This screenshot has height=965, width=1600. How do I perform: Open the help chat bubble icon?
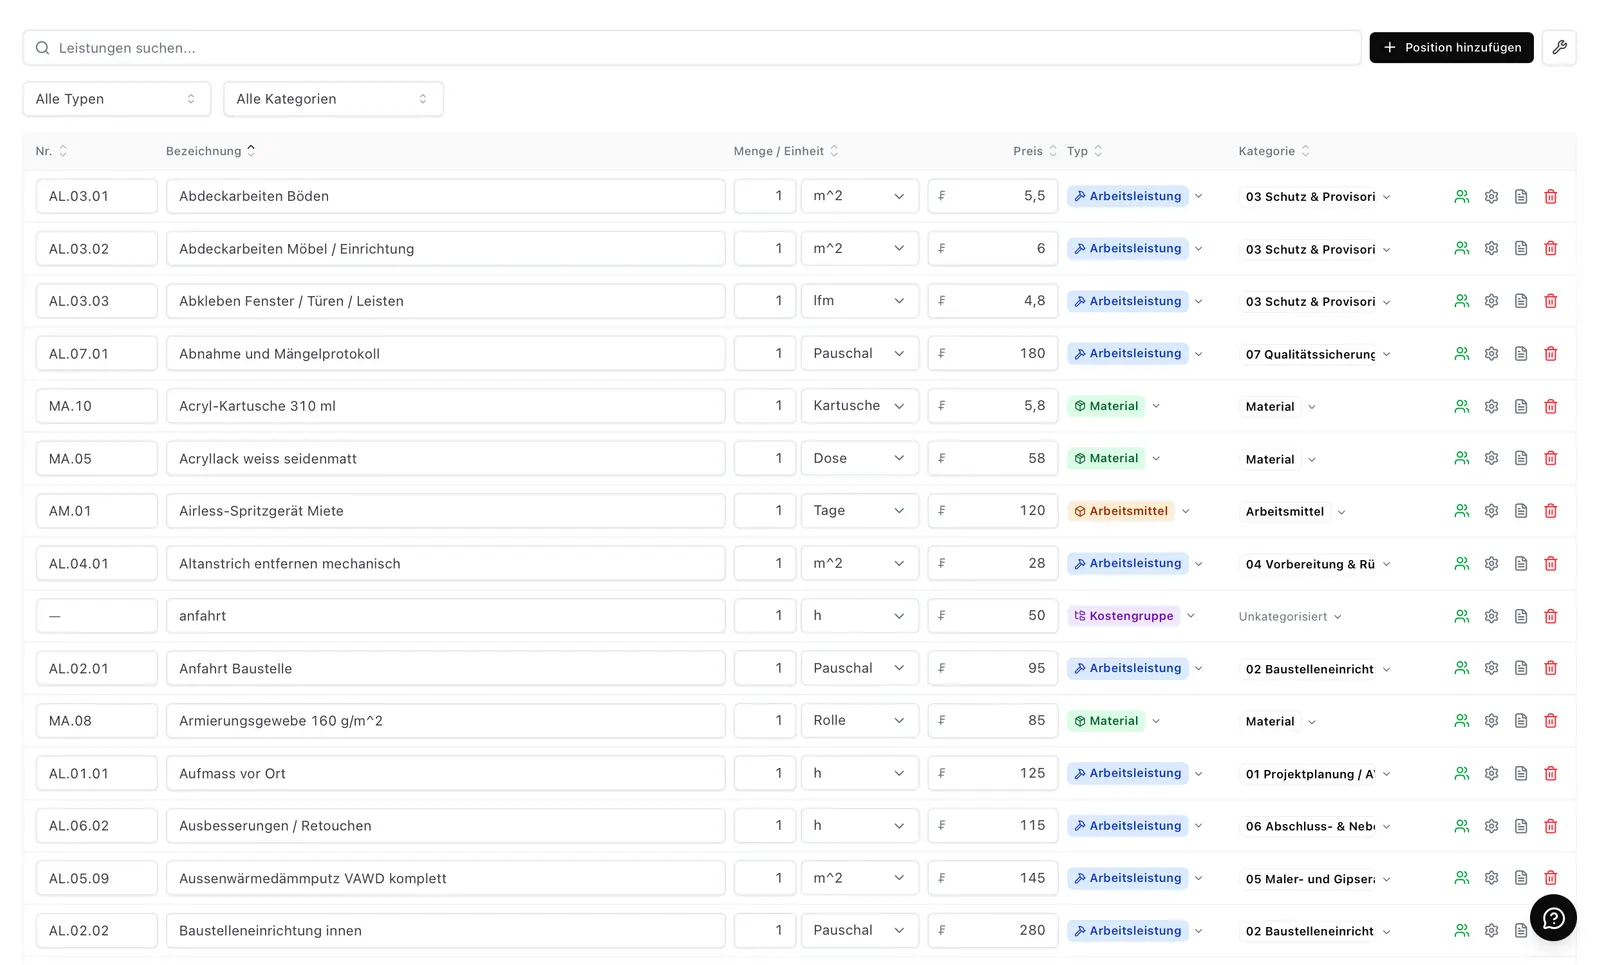coord(1553,917)
